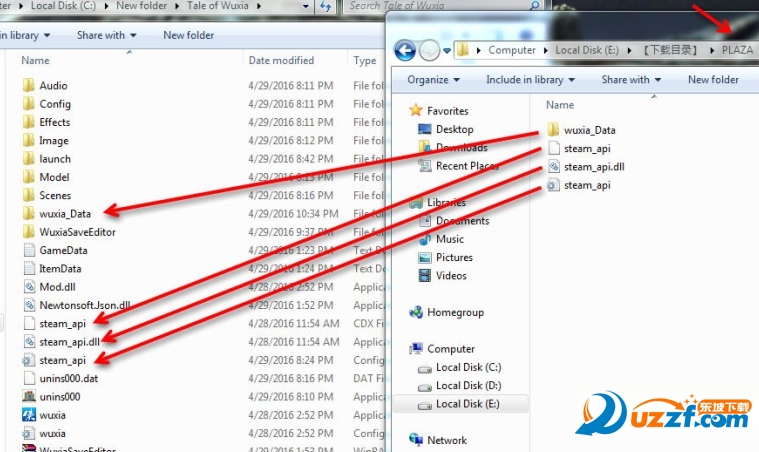Select the wuxia application icon
Viewport: 759px width, 452px height.
(29, 415)
